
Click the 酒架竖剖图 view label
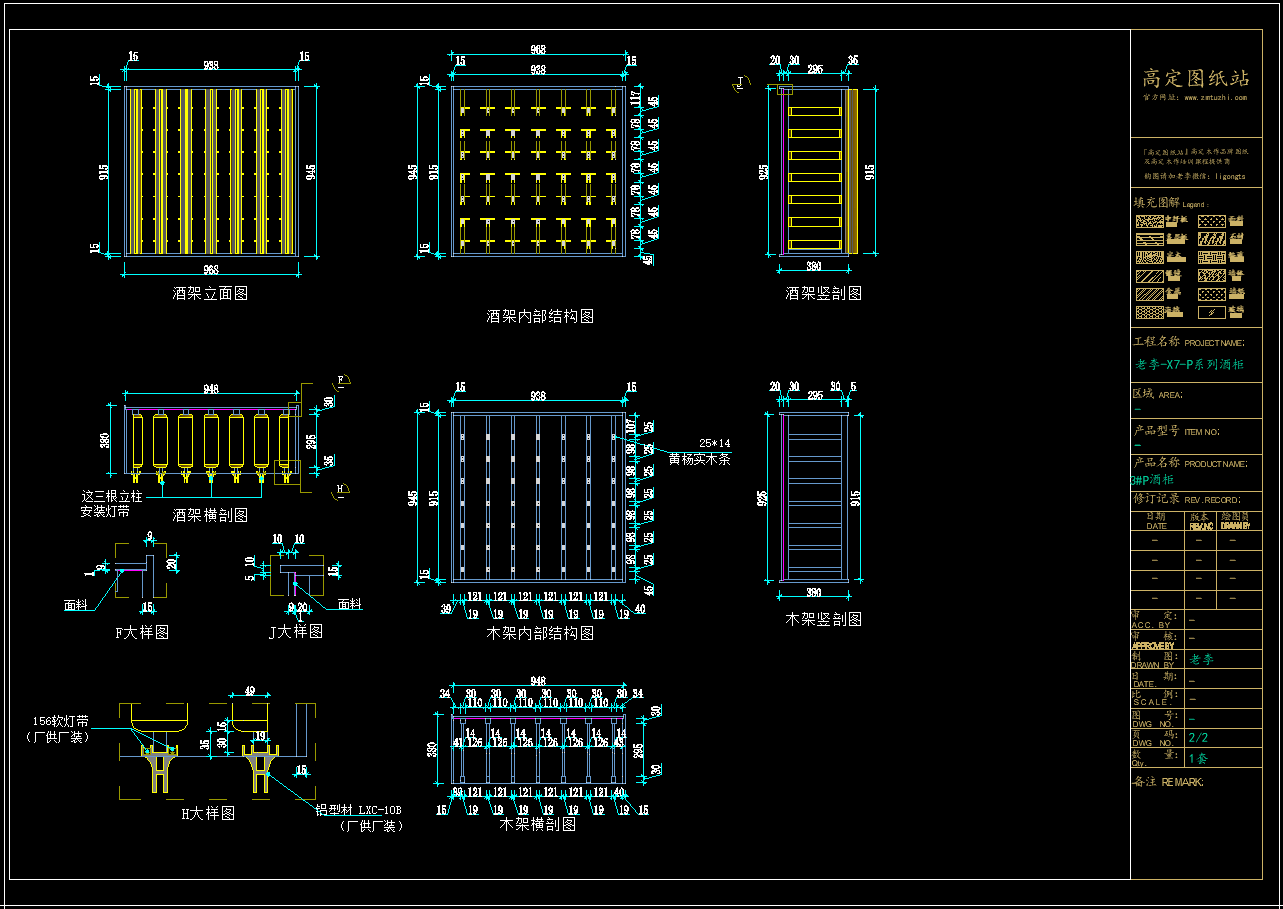(x=823, y=293)
